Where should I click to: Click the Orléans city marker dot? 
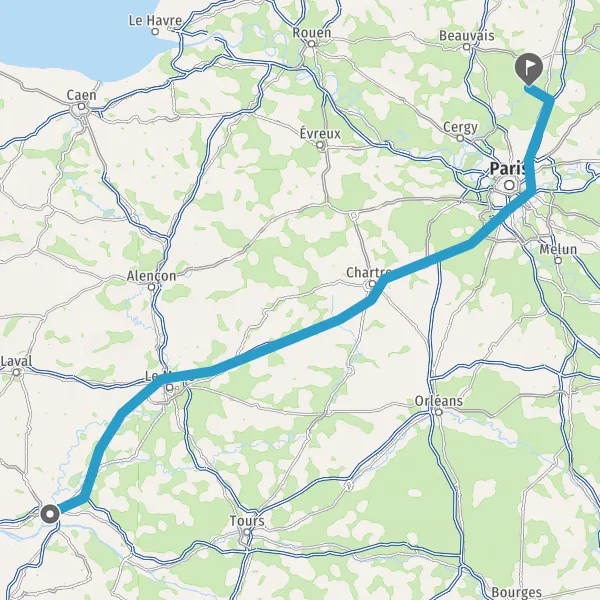(x=439, y=412)
